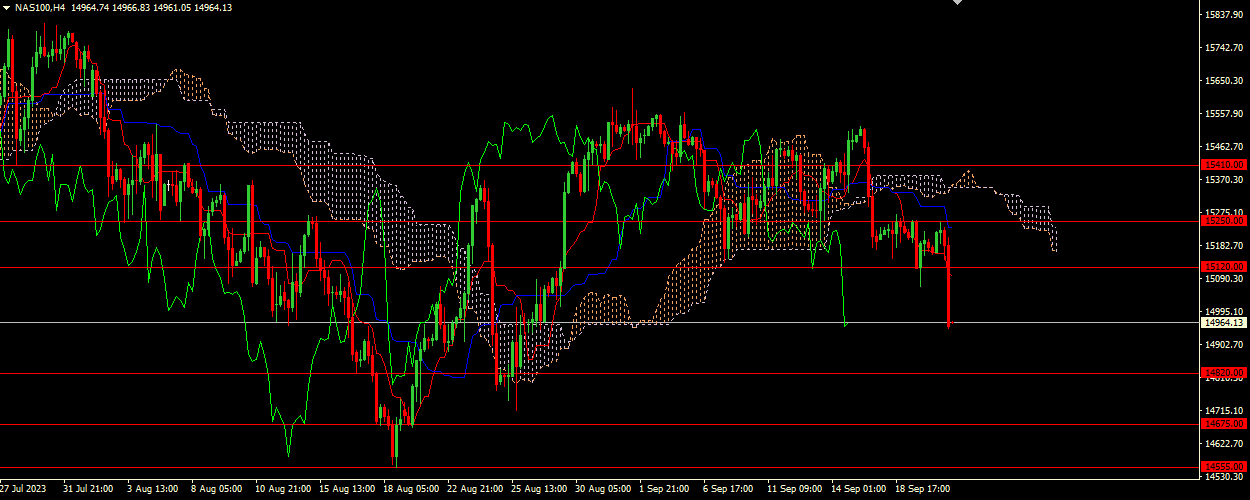Viewport: 1250px width, 500px height.
Task: Click the 25 Aug 13:00 time label
Action: 539,489
